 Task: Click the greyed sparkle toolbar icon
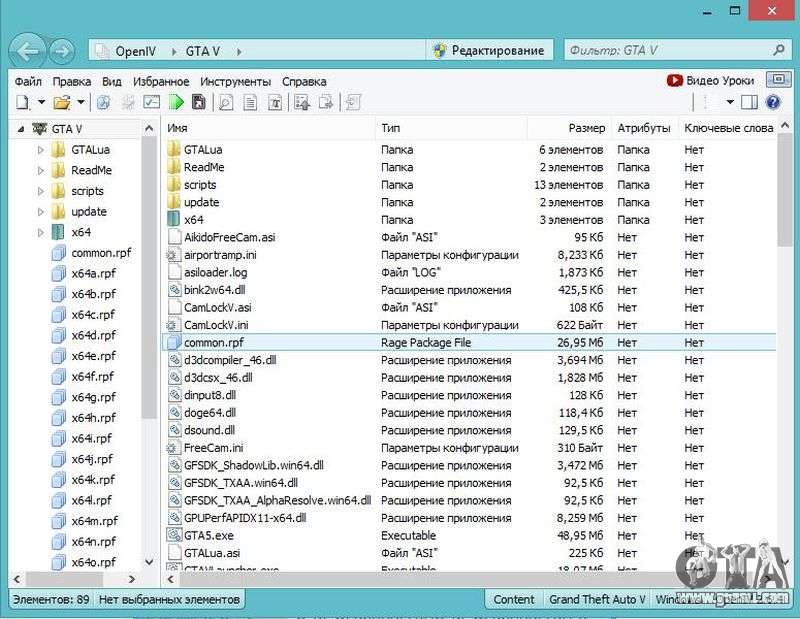coord(128,102)
